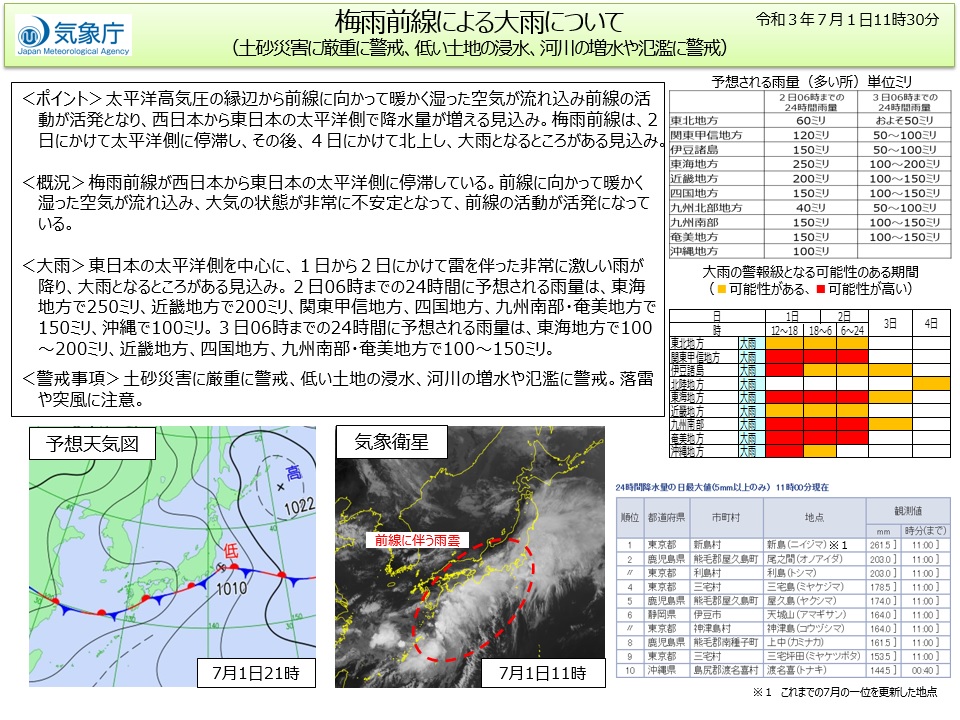Select the timestamp 令和3年7月1日11時30分
Viewport: 960px width, 720px height.
[x=847, y=20]
